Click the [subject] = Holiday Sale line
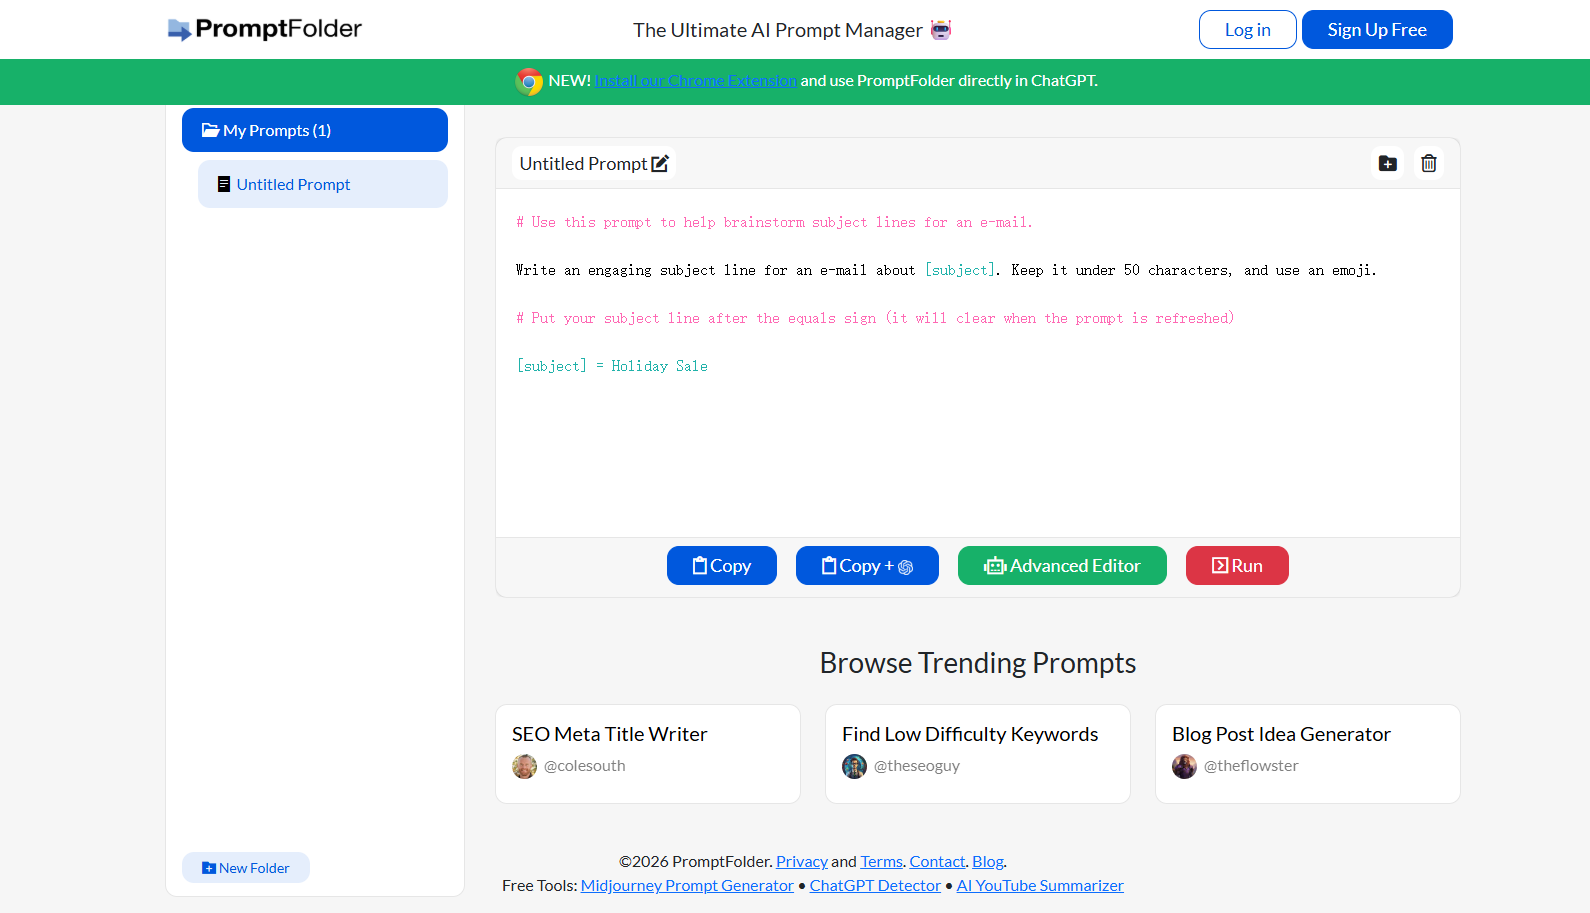 (x=612, y=366)
